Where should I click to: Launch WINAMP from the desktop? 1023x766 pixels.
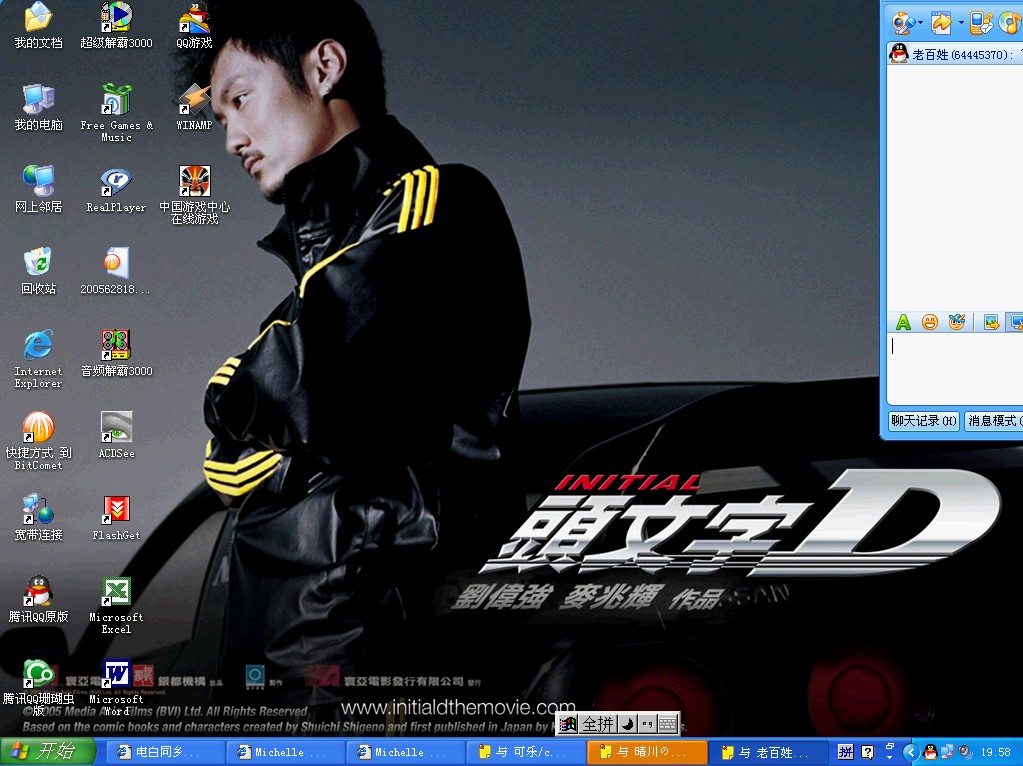coord(194,100)
